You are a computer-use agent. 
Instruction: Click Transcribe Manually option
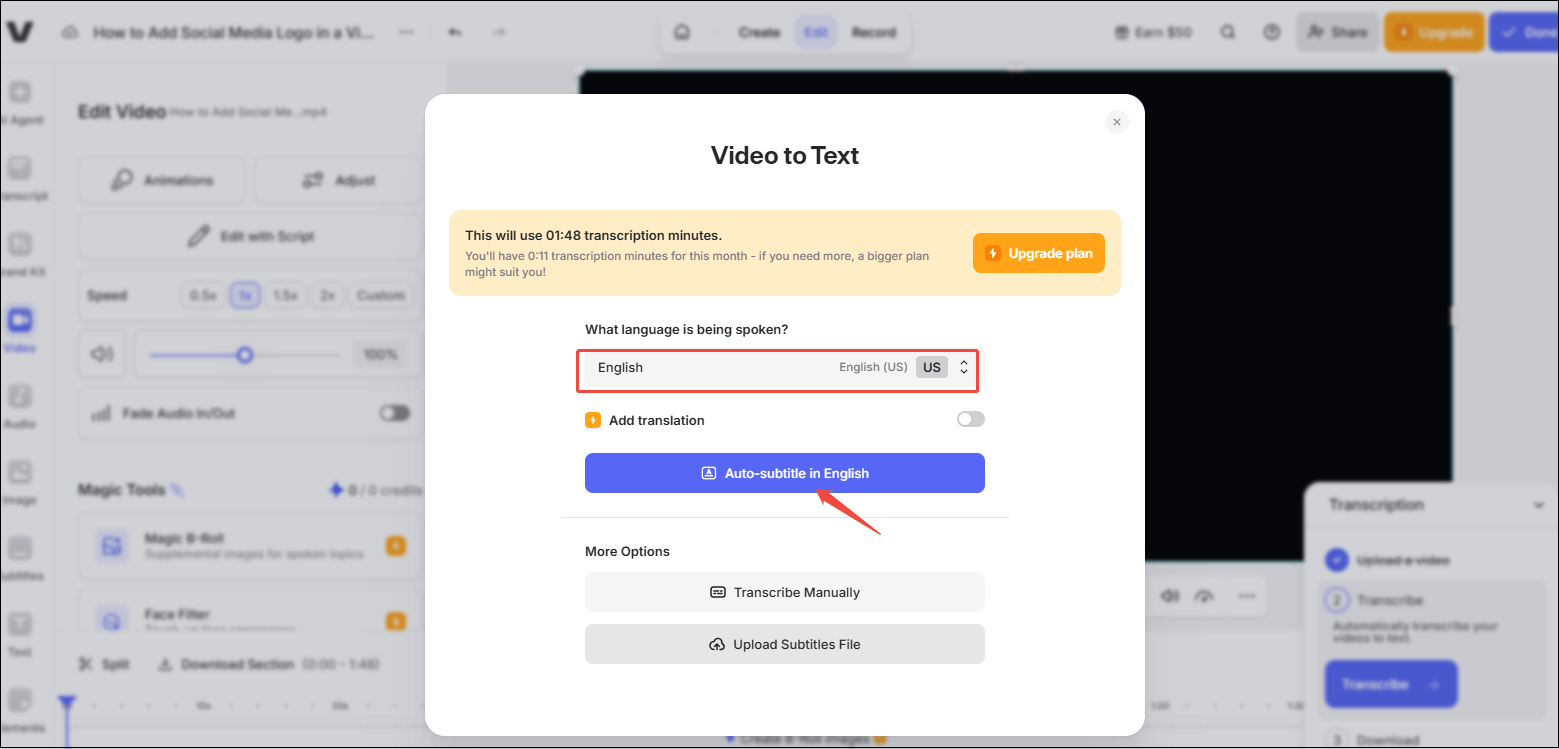click(785, 592)
